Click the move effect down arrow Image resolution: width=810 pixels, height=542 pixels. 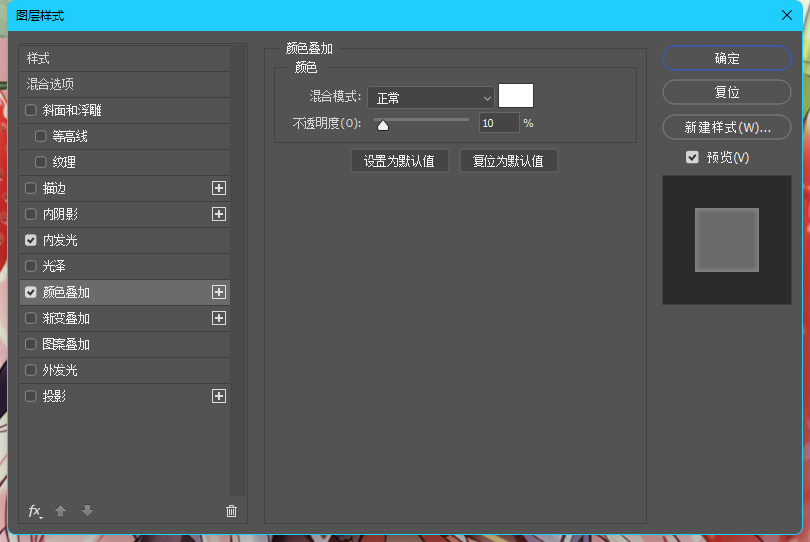[87, 511]
